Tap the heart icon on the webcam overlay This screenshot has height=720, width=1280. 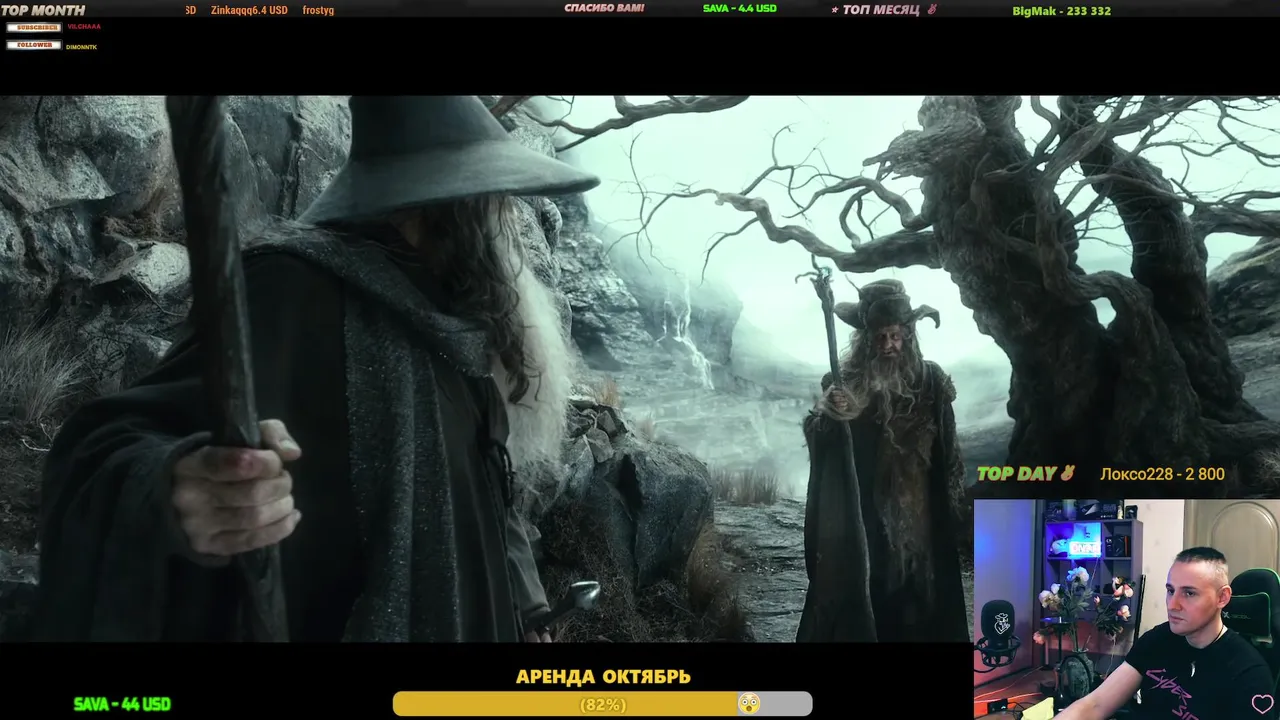click(x=1263, y=704)
